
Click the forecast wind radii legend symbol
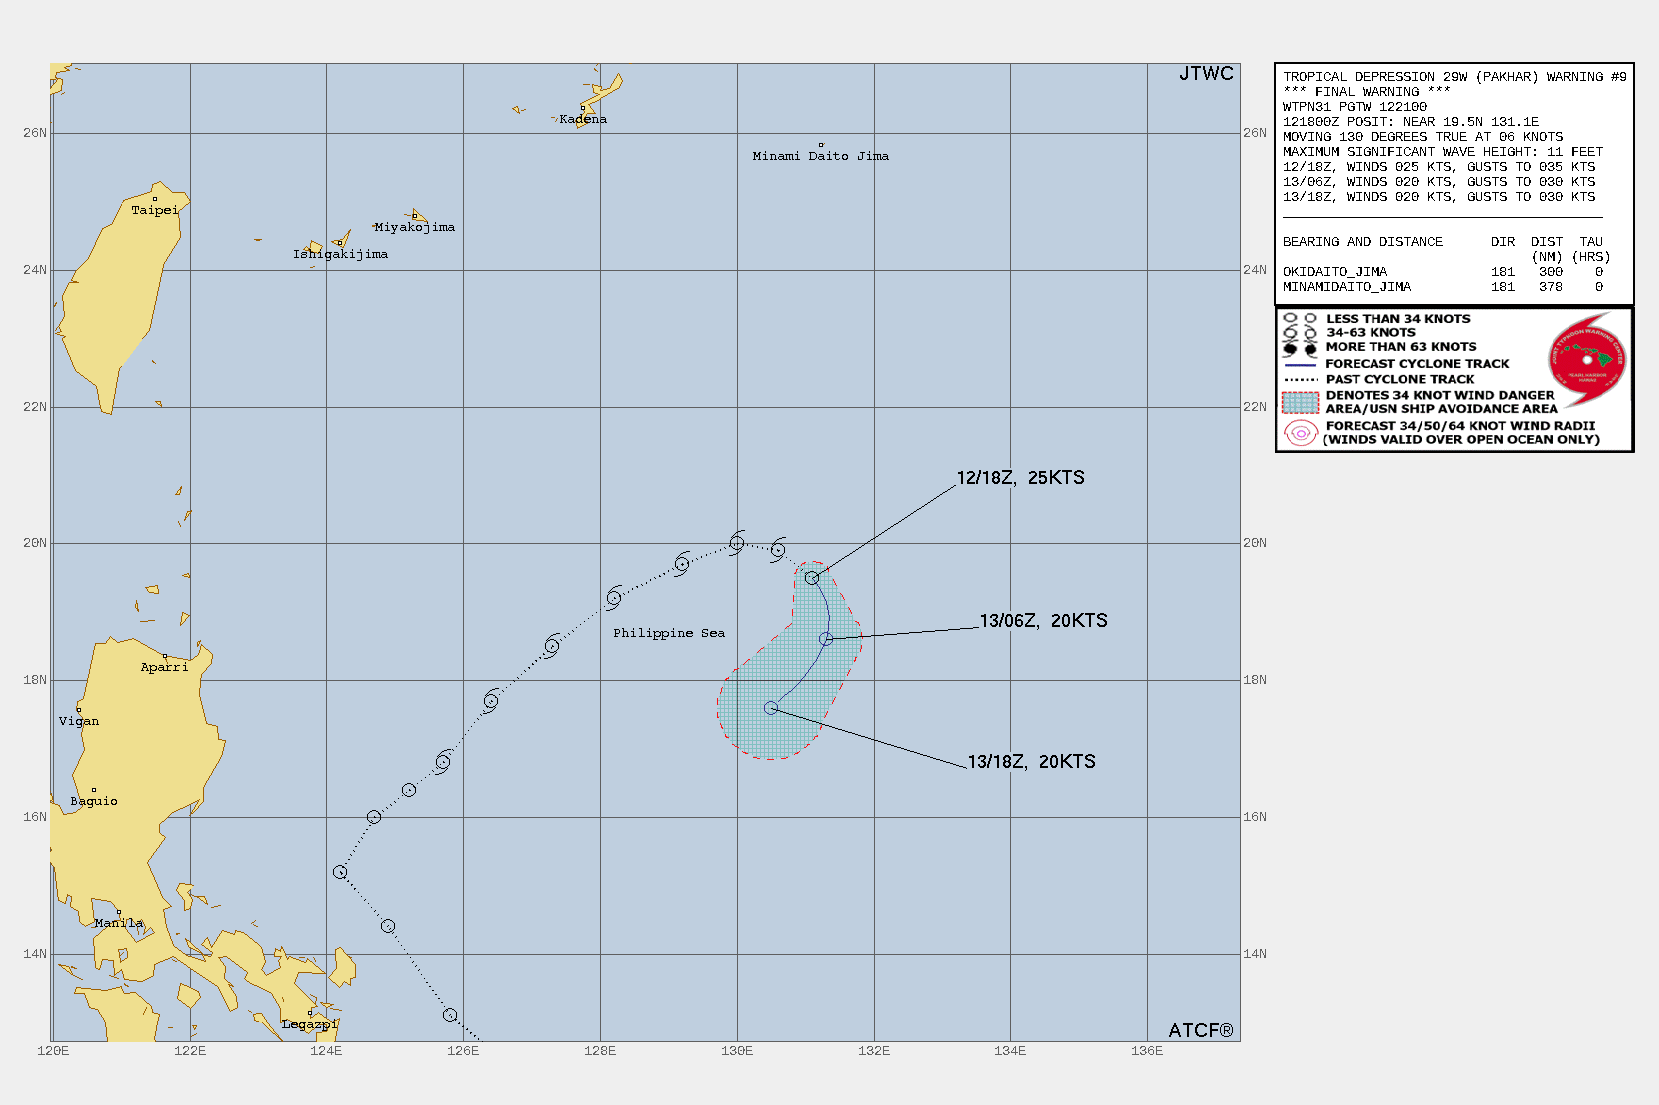point(1300,433)
